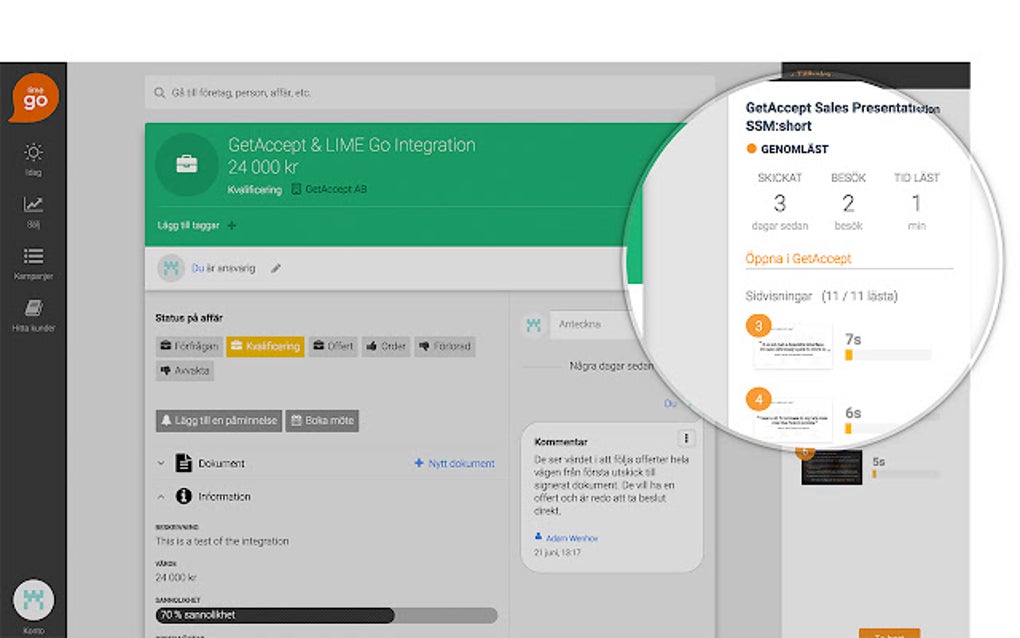This screenshot has height=638, width=1020.
Task: Click the plus icon beside Lägg till taggar
Action: 232,226
